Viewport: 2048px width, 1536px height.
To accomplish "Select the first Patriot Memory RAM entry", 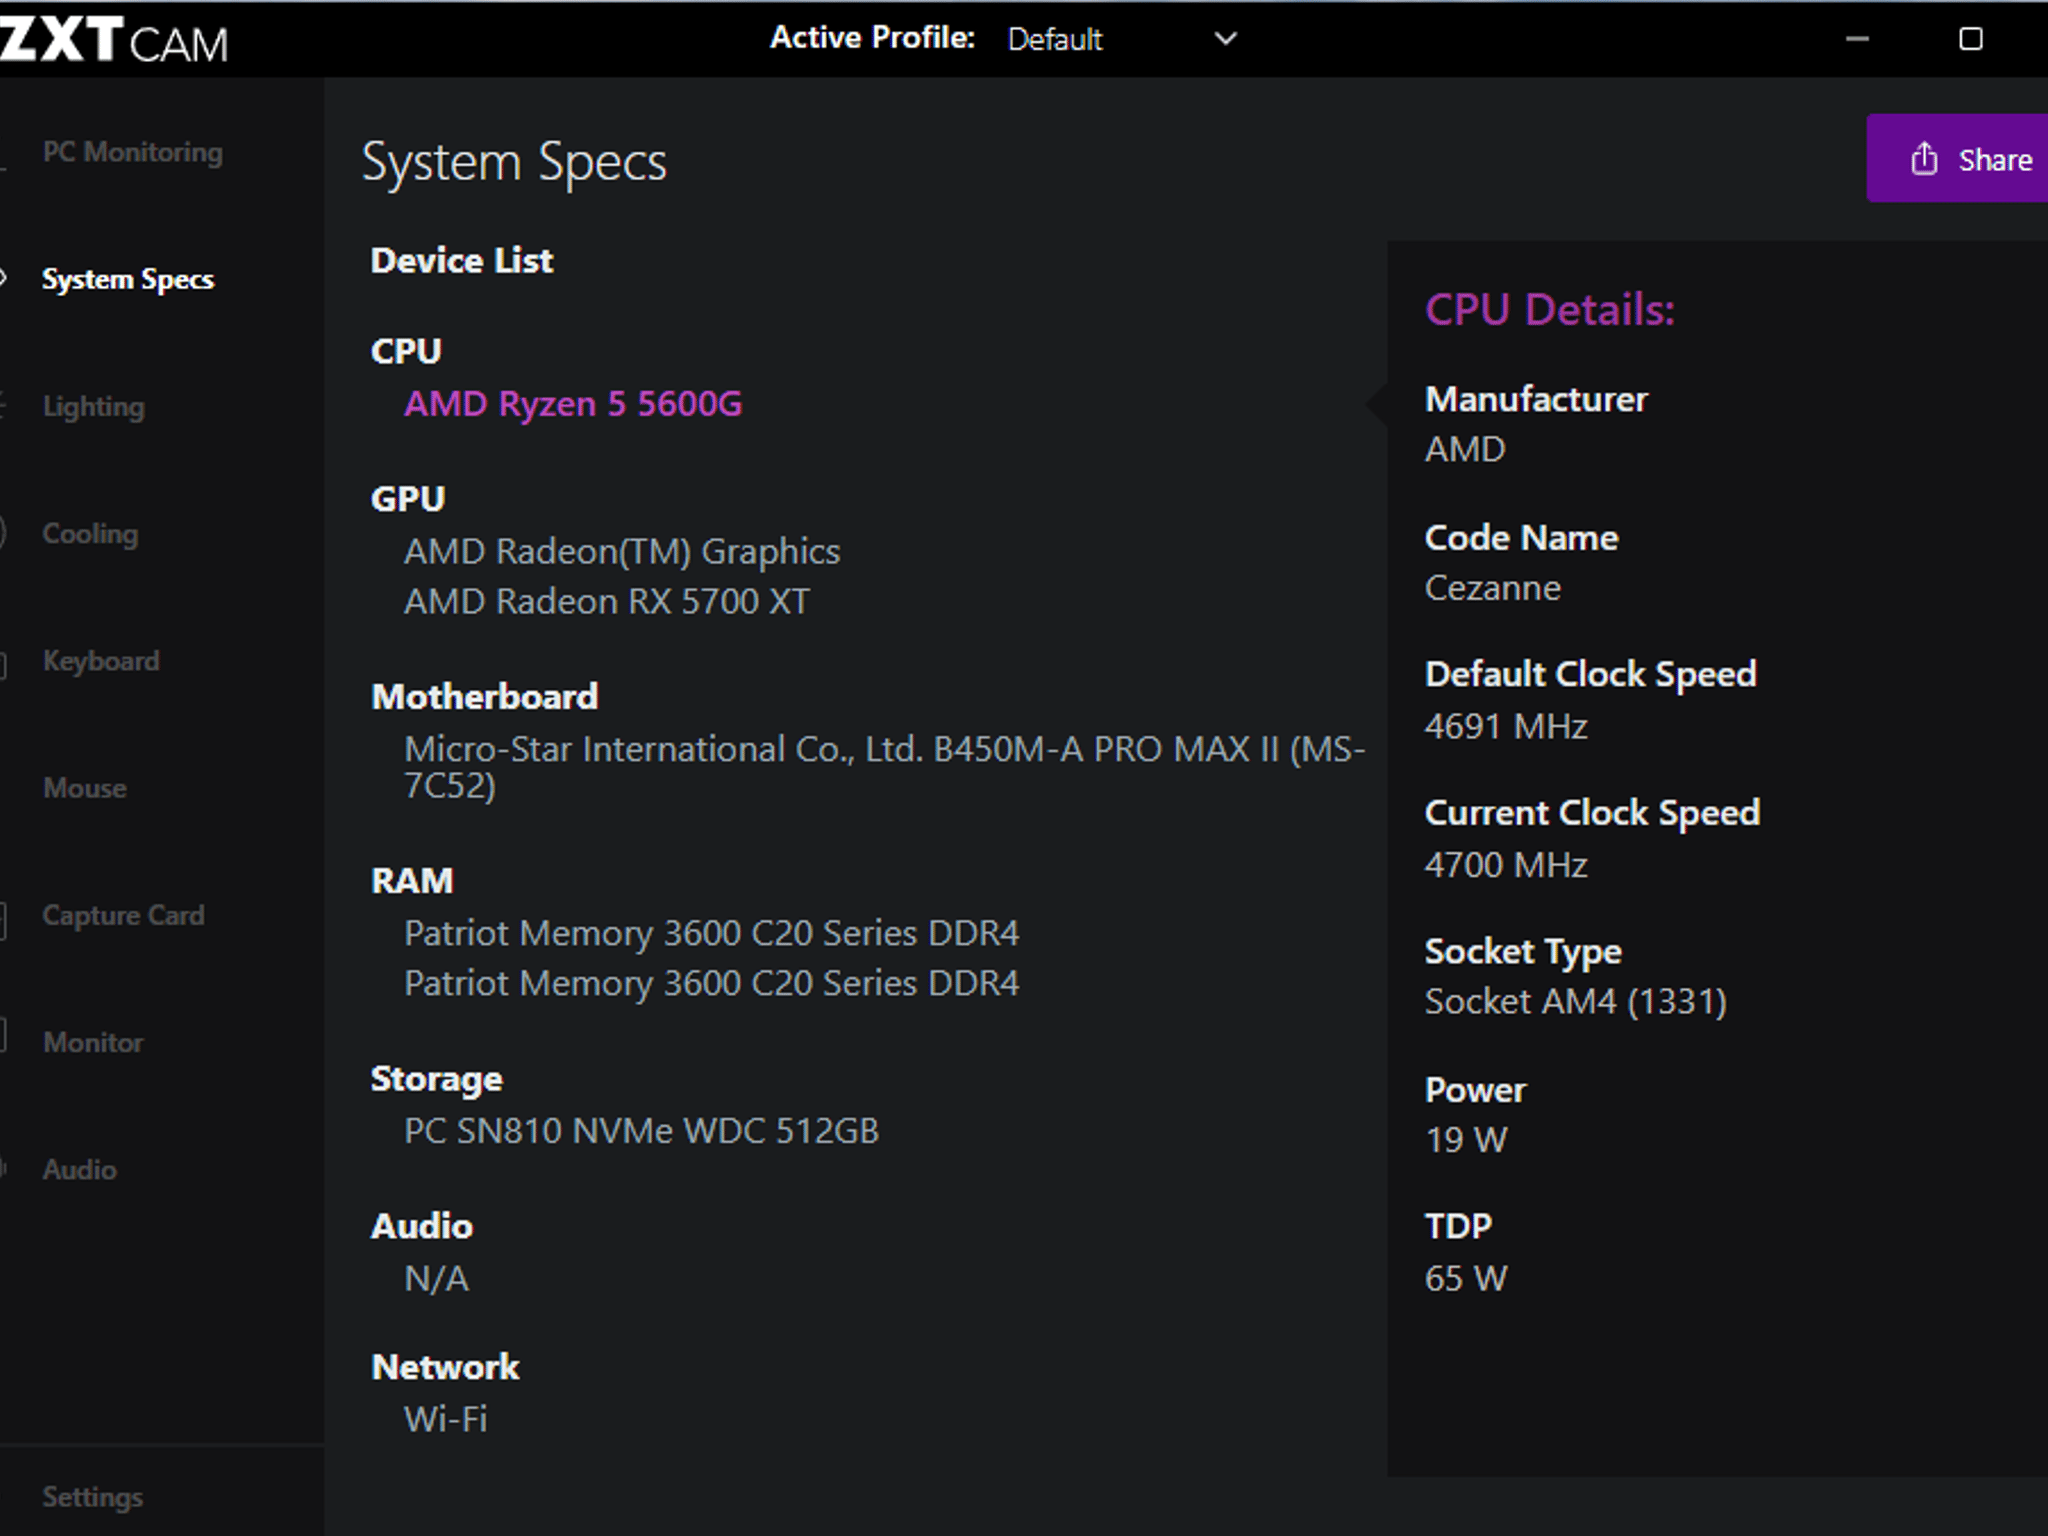I will point(711,933).
